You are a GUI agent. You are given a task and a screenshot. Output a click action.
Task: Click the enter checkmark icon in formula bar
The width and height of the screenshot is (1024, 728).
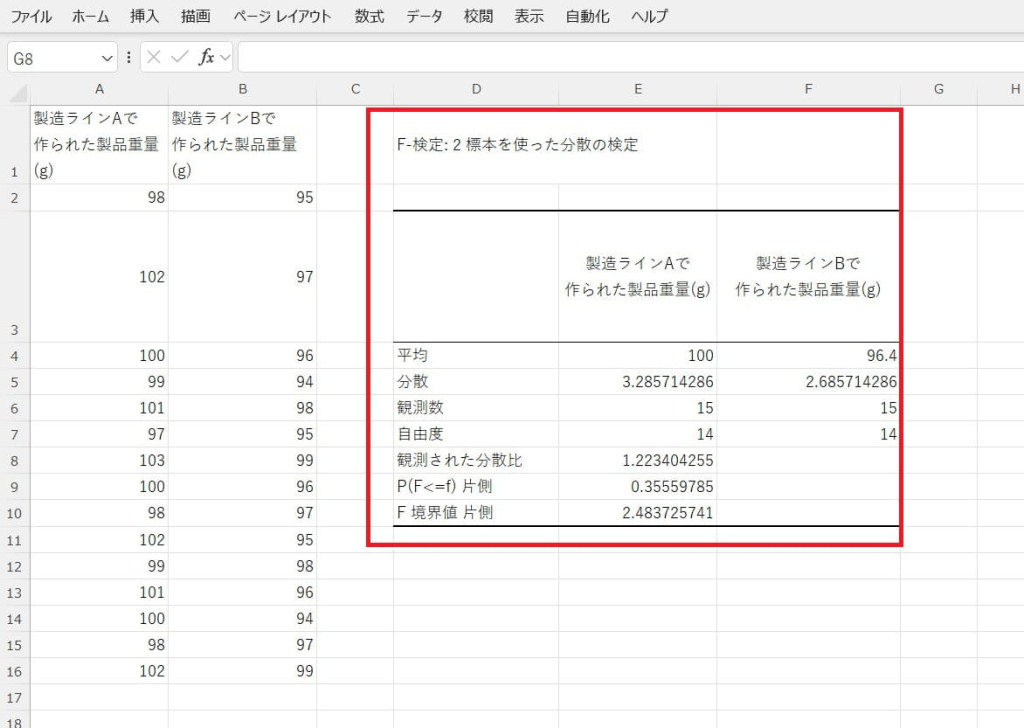[180, 58]
